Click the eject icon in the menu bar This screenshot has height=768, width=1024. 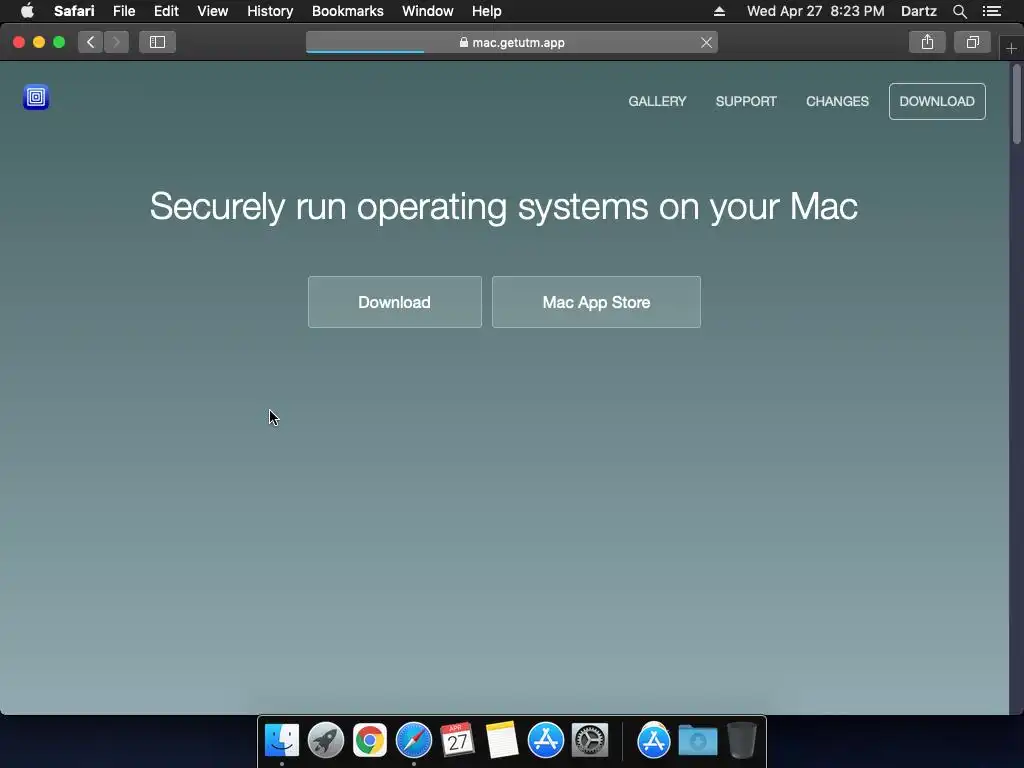tap(719, 11)
